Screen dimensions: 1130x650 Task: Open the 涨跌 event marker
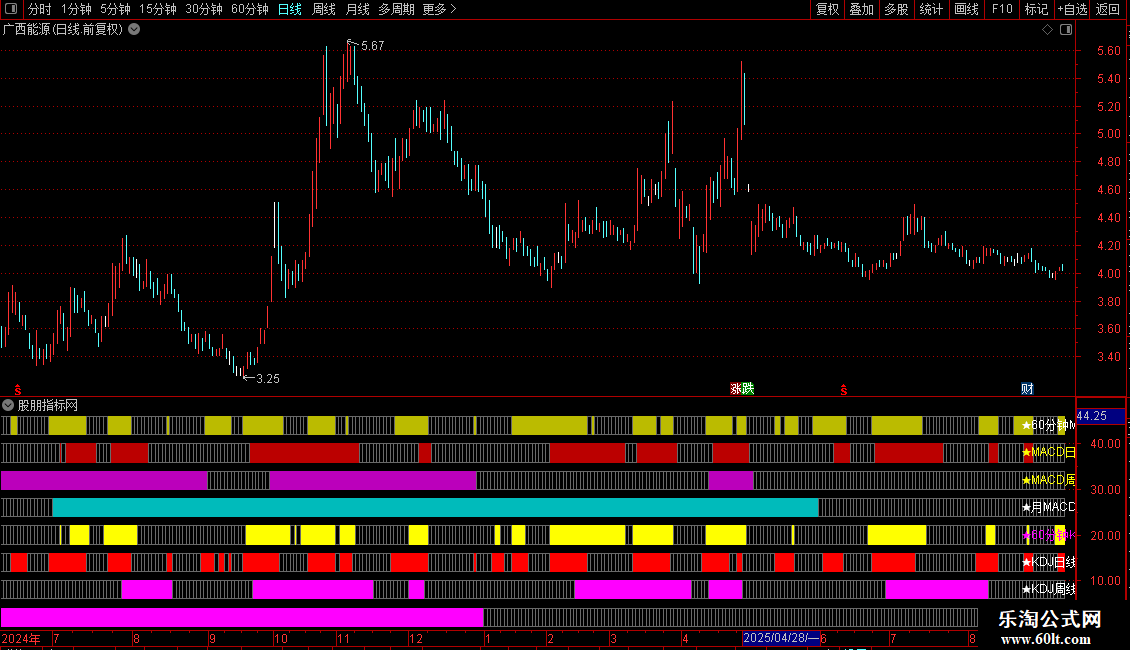click(742, 388)
